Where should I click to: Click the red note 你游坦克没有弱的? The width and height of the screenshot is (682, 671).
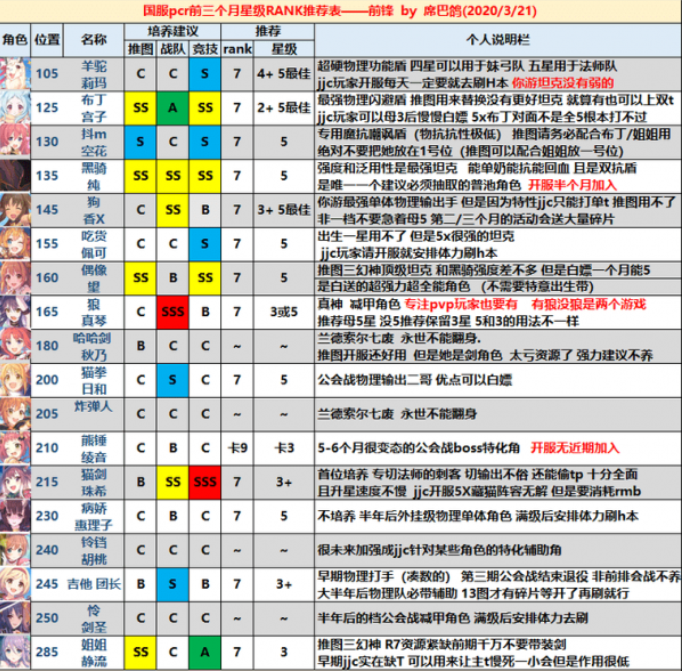tap(563, 83)
